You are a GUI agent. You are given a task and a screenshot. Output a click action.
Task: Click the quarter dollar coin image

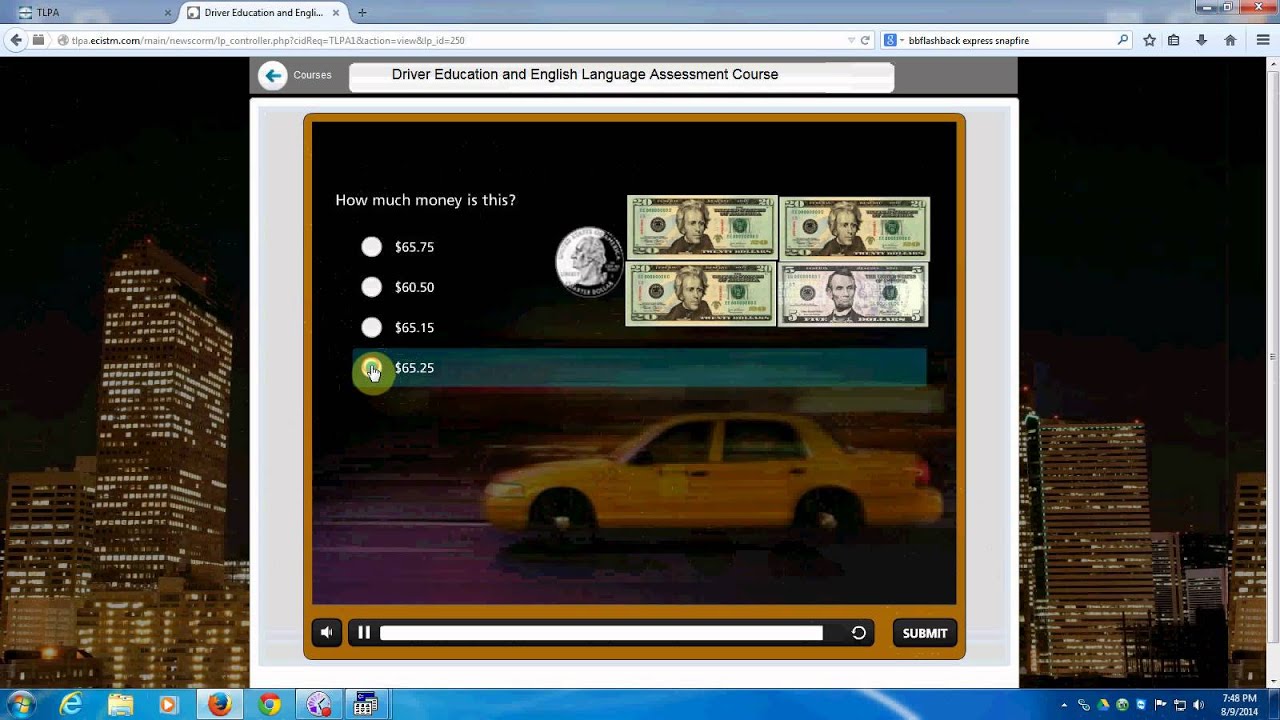pyautogui.click(x=590, y=262)
